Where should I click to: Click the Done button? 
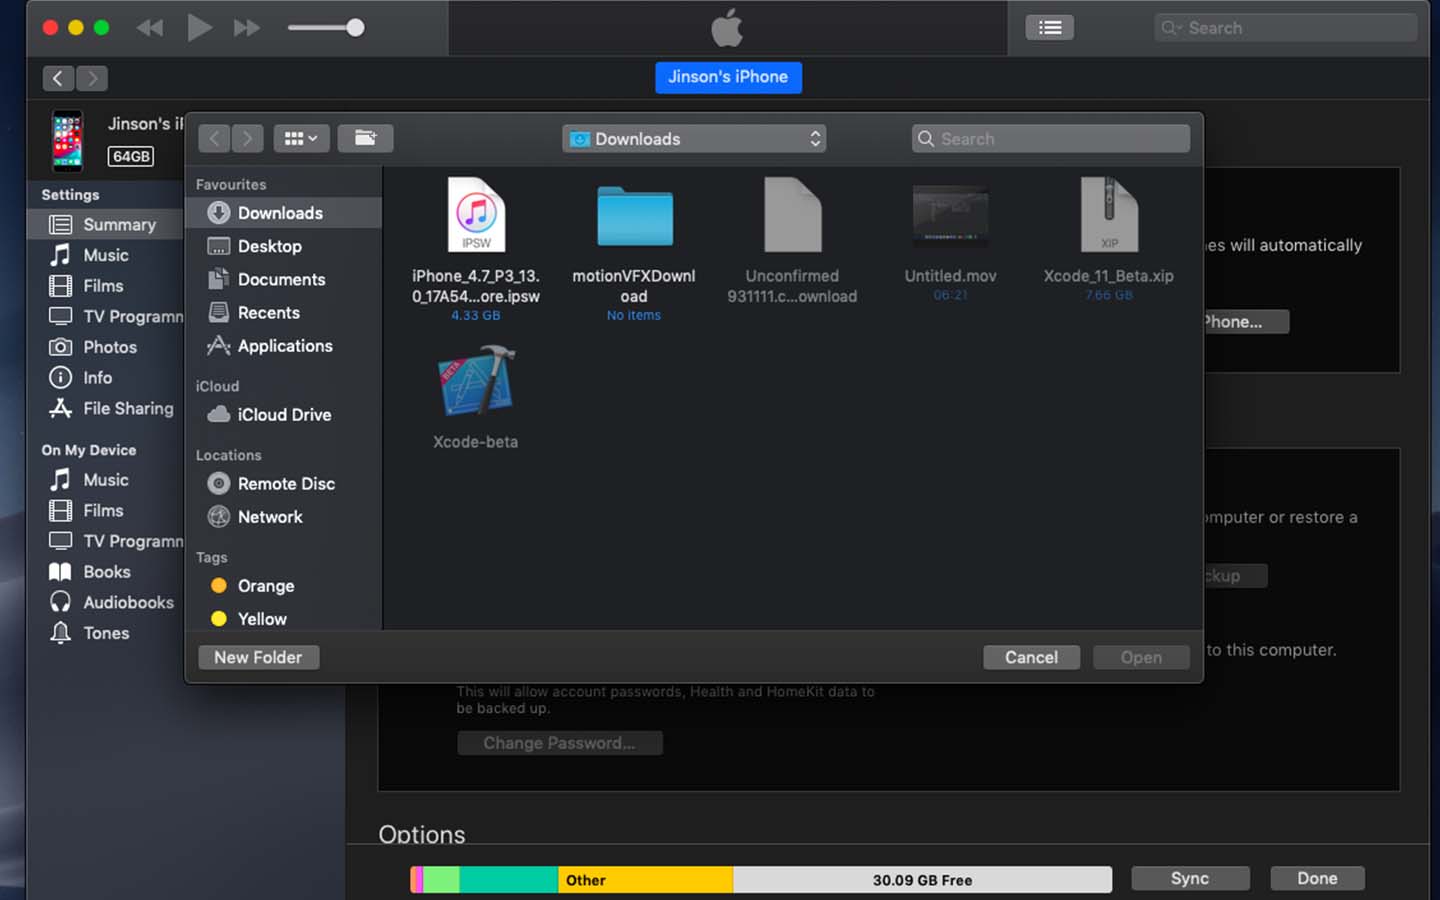pos(1317,878)
